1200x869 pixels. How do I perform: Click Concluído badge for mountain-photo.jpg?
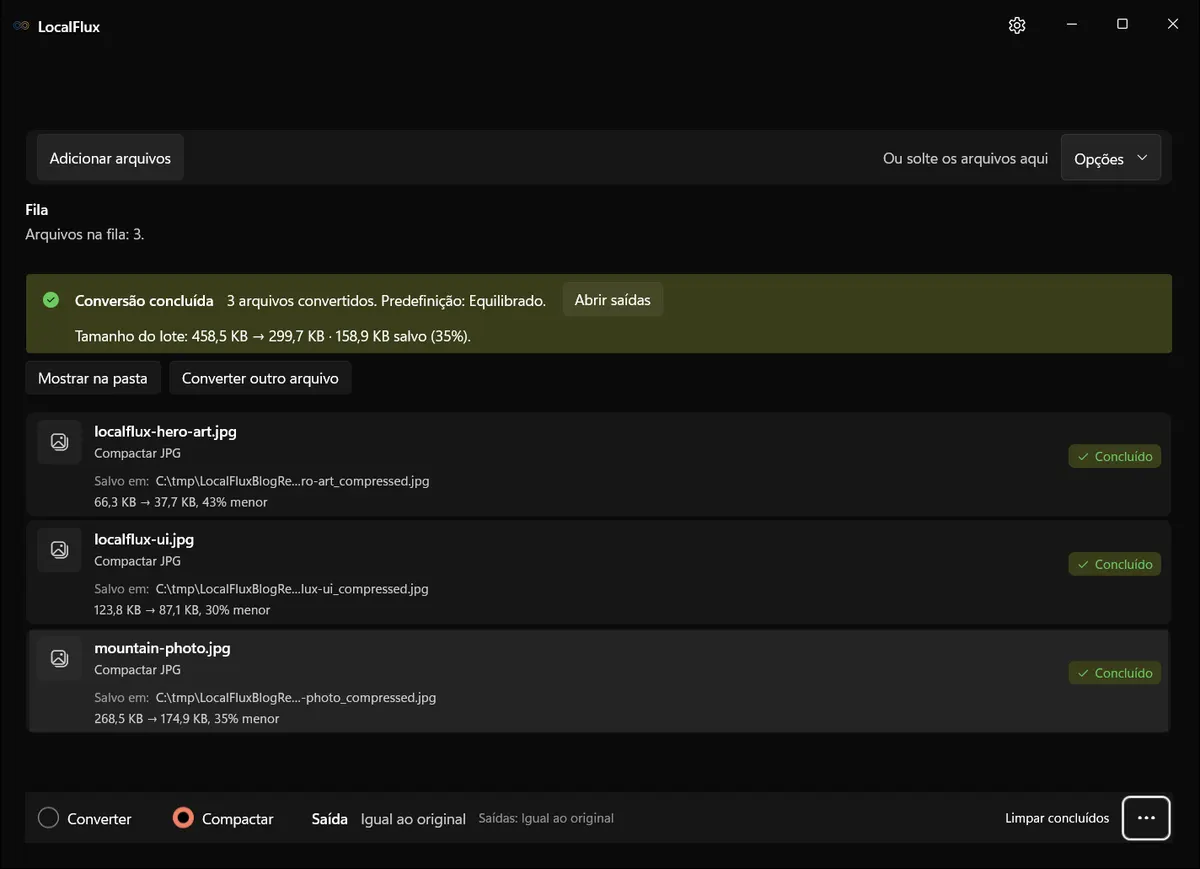point(1115,673)
